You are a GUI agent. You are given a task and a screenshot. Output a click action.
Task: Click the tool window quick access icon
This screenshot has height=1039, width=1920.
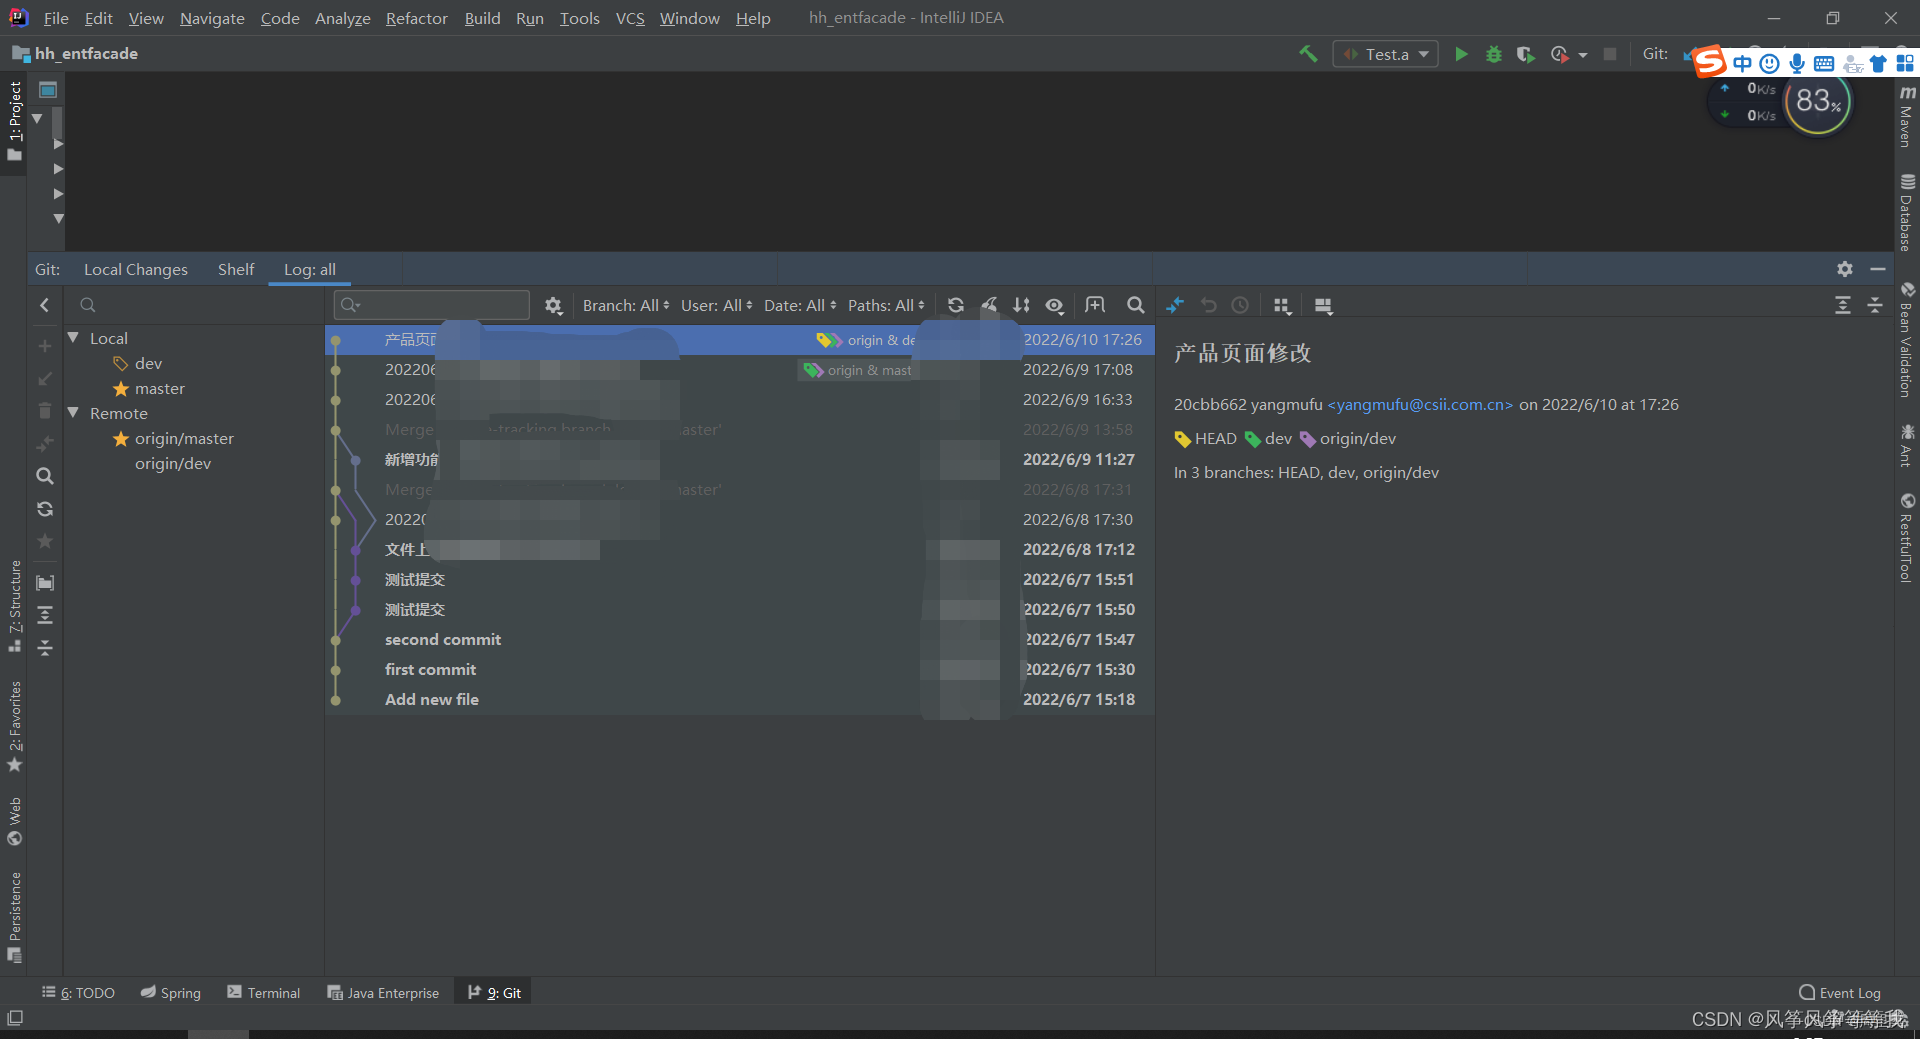pos(14,1018)
